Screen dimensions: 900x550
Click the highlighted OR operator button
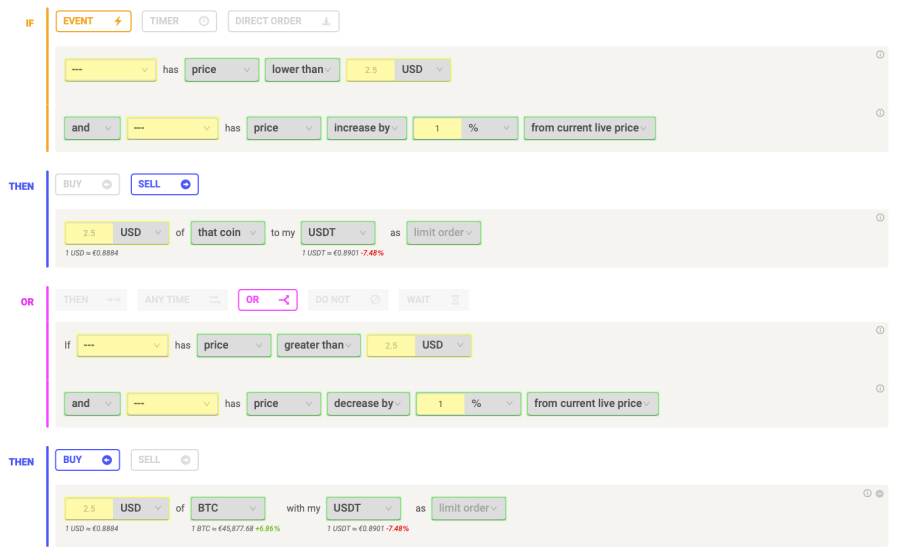coord(266,300)
